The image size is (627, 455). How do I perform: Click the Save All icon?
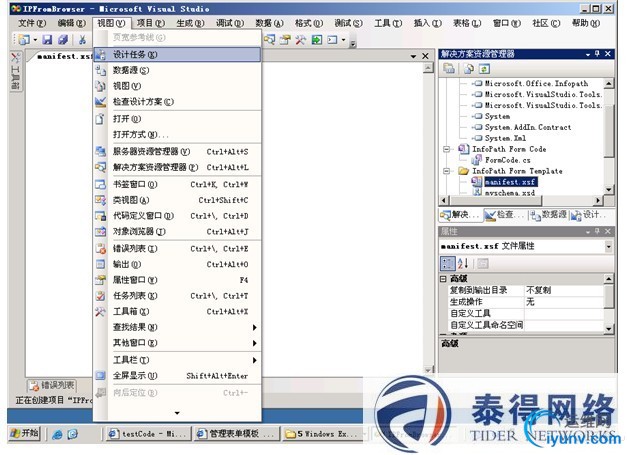[x=63, y=39]
